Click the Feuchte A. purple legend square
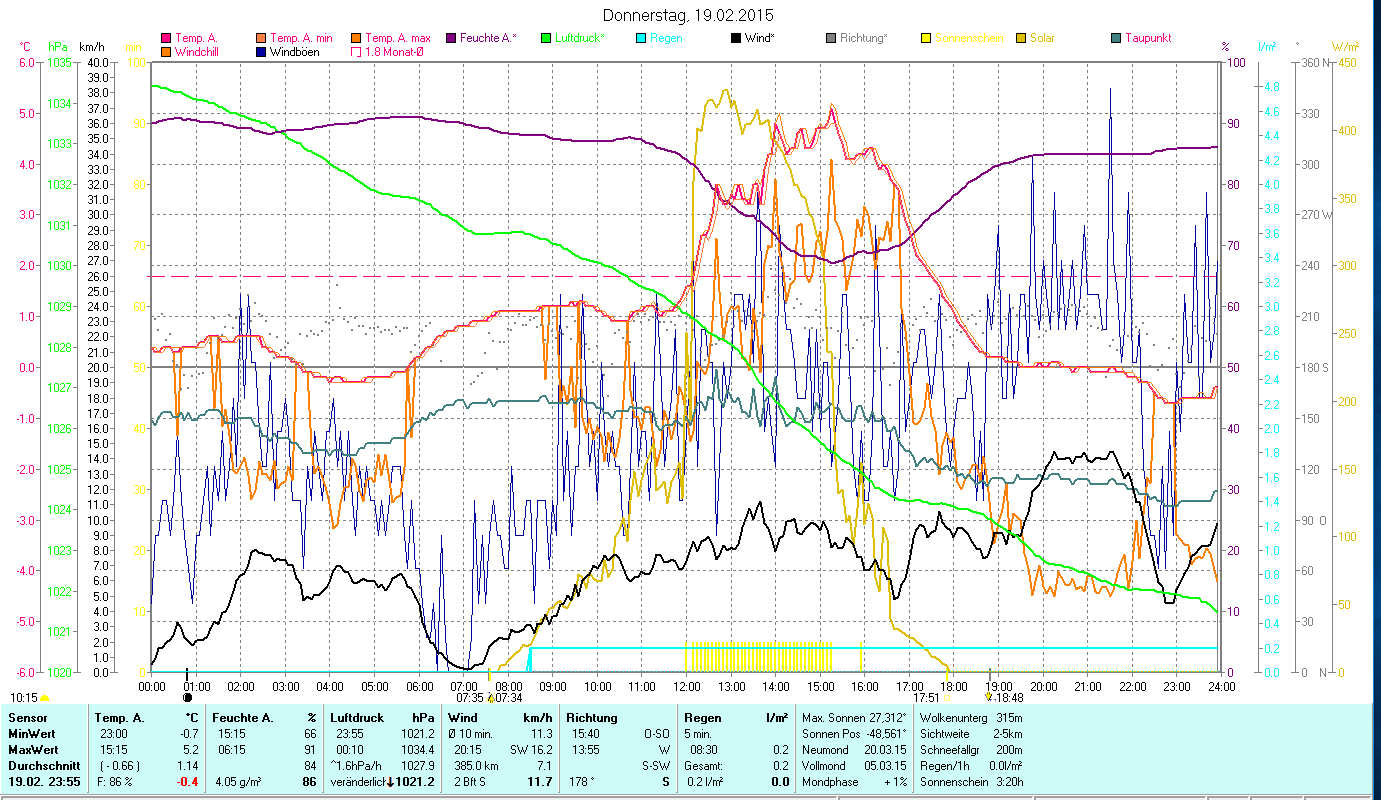 tap(449, 38)
